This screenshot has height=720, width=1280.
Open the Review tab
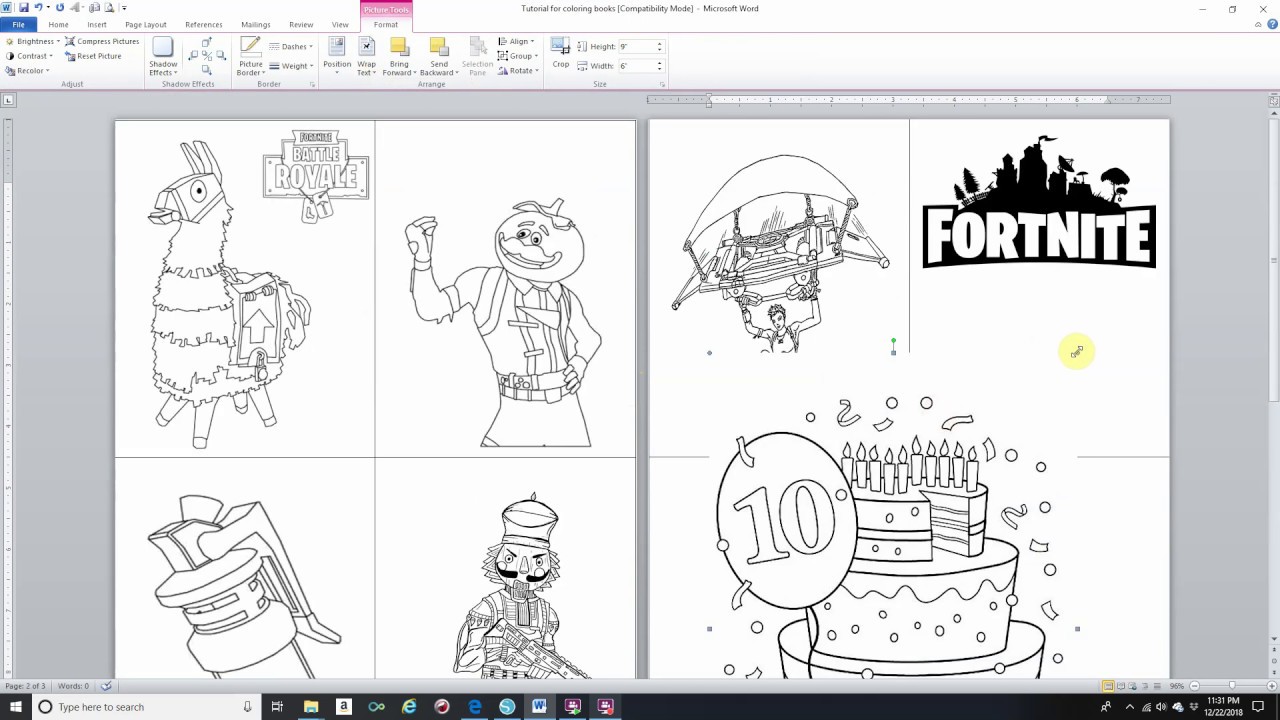point(301,24)
